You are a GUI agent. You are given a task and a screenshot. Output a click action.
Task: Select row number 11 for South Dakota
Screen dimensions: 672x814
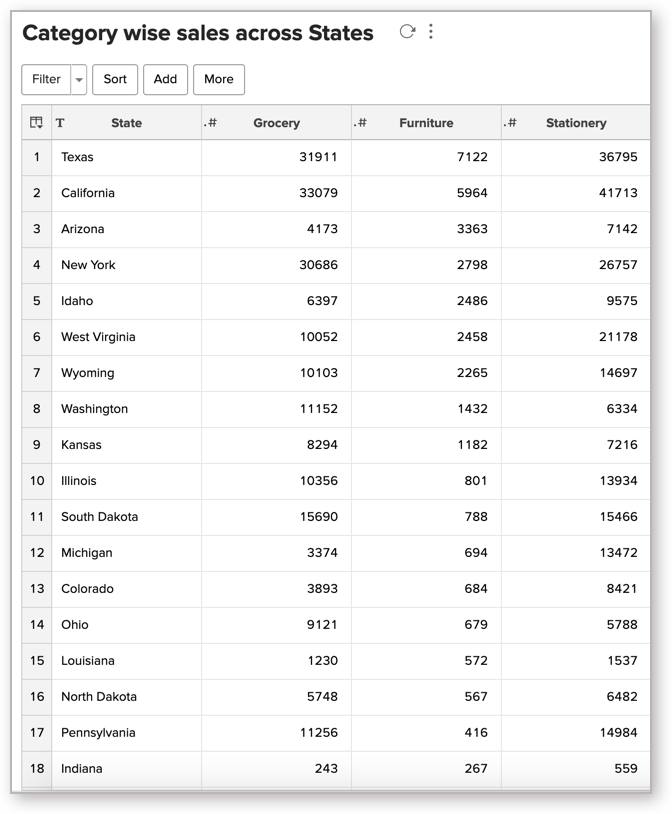click(x=37, y=517)
